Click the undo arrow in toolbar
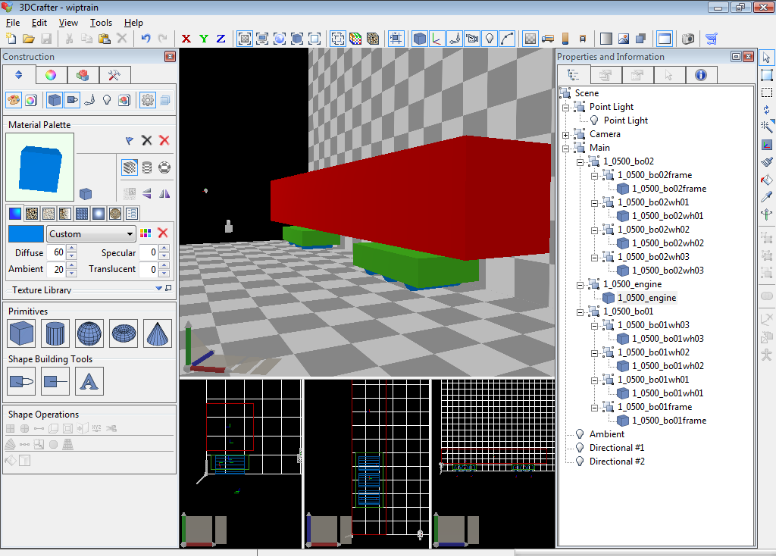Screen dimensions: 776x556 point(145,39)
